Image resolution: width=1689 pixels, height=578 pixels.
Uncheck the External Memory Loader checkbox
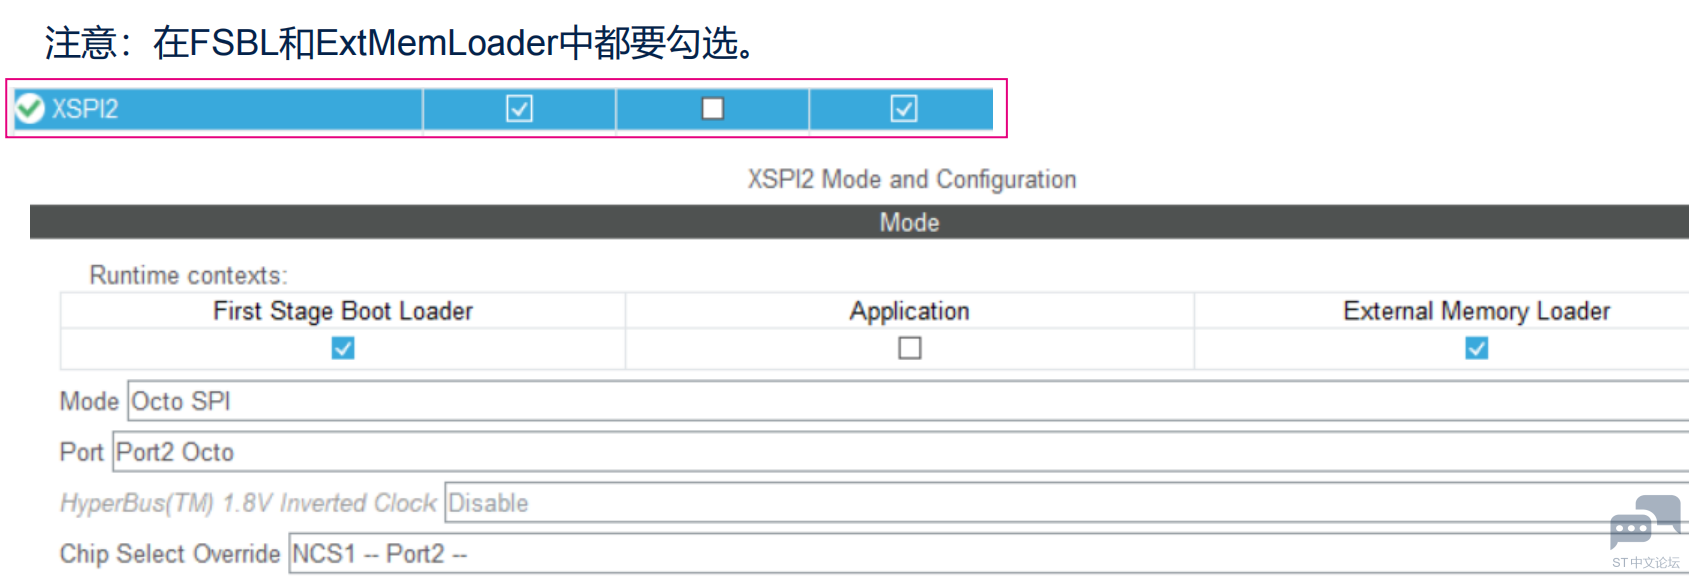1476,348
